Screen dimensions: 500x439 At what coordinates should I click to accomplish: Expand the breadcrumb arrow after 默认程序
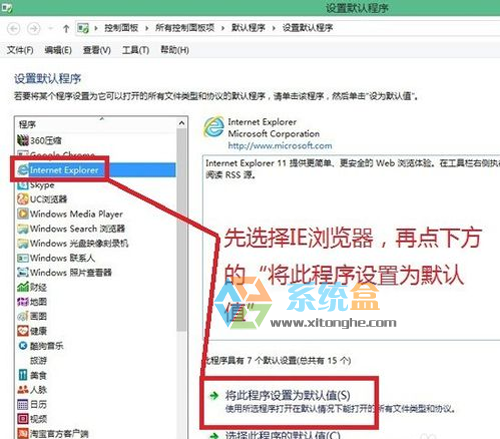(274, 28)
